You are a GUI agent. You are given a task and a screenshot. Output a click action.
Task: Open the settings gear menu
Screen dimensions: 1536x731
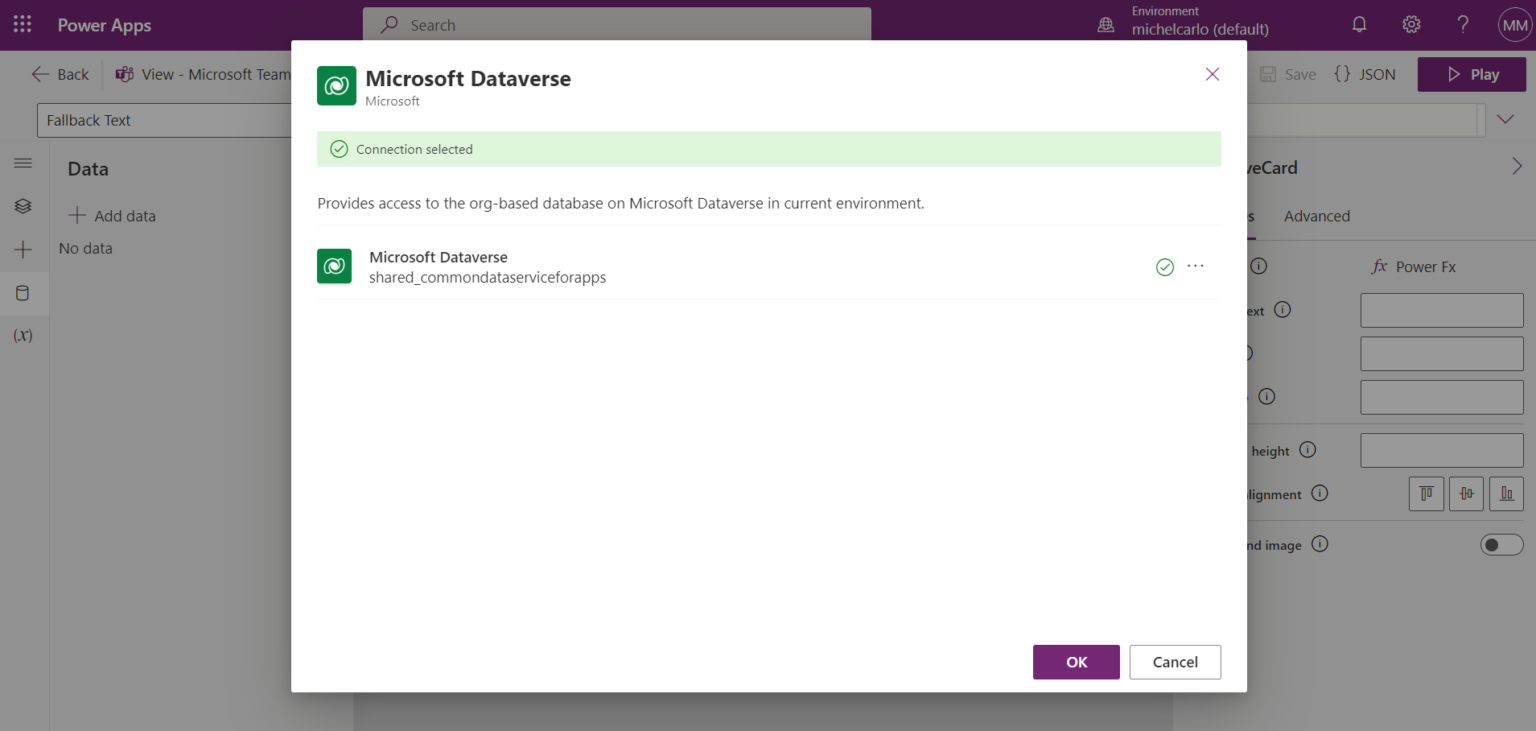pos(1411,23)
